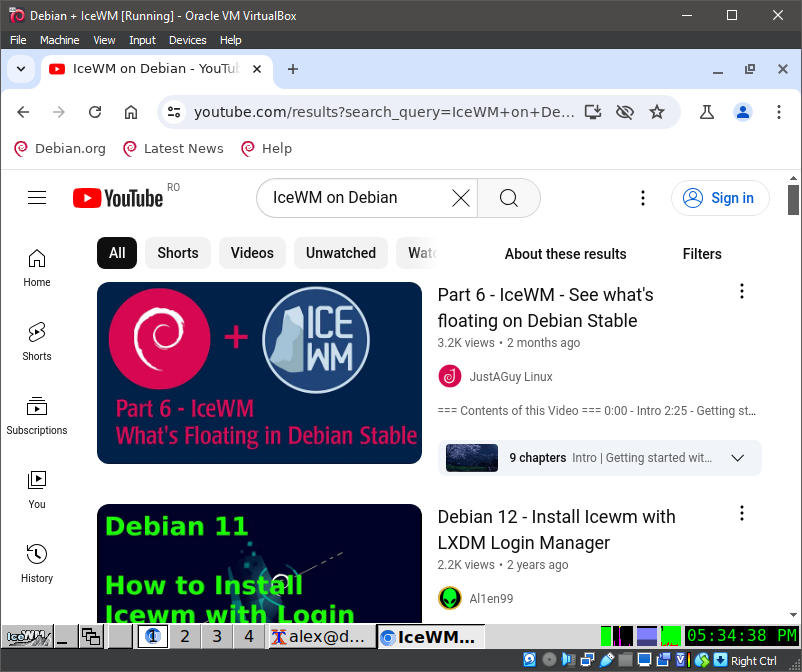Image resolution: width=802 pixels, height=672 pixels.
Task: Open the Machine menu in VirtualBox
Action: (59, 40)
